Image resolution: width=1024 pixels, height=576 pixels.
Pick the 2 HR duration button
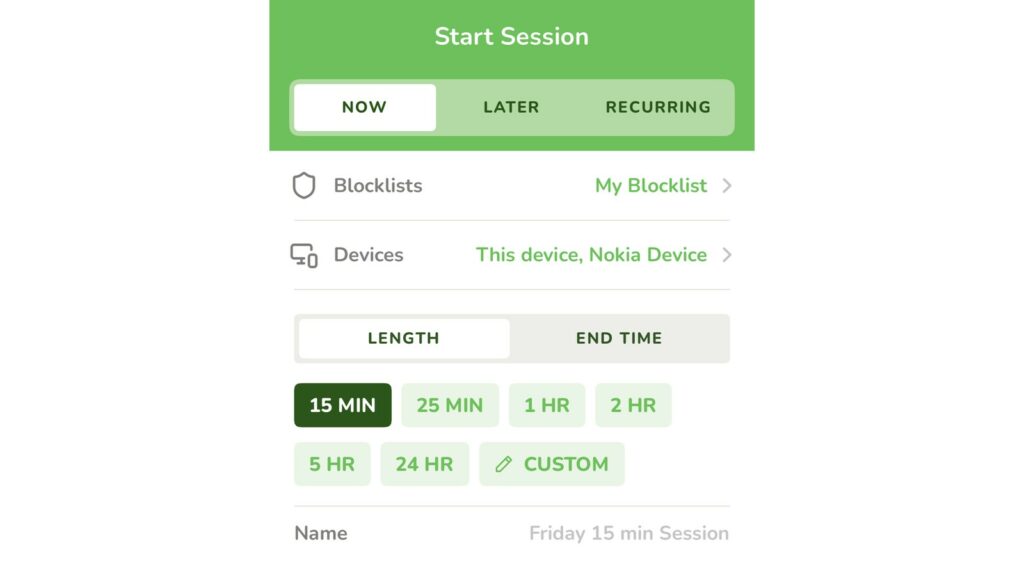633,405
